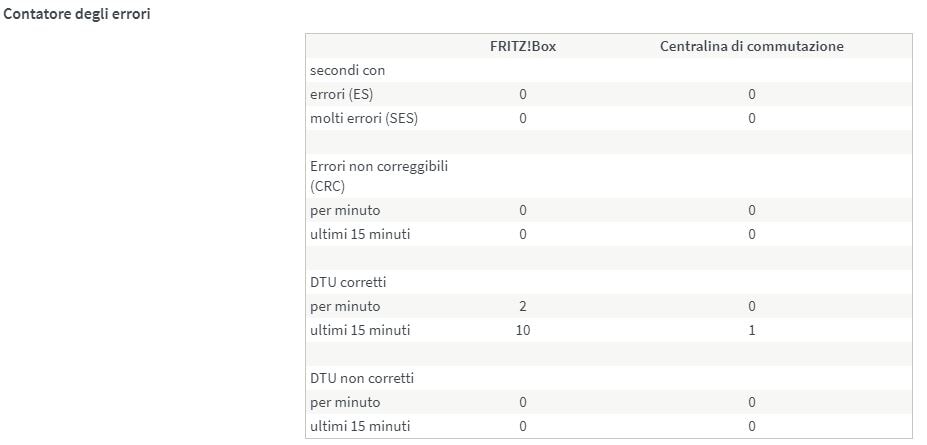
Task: Click the 'errori (ES)' row label
Action: pyautogui.click(x=342, y=94)
